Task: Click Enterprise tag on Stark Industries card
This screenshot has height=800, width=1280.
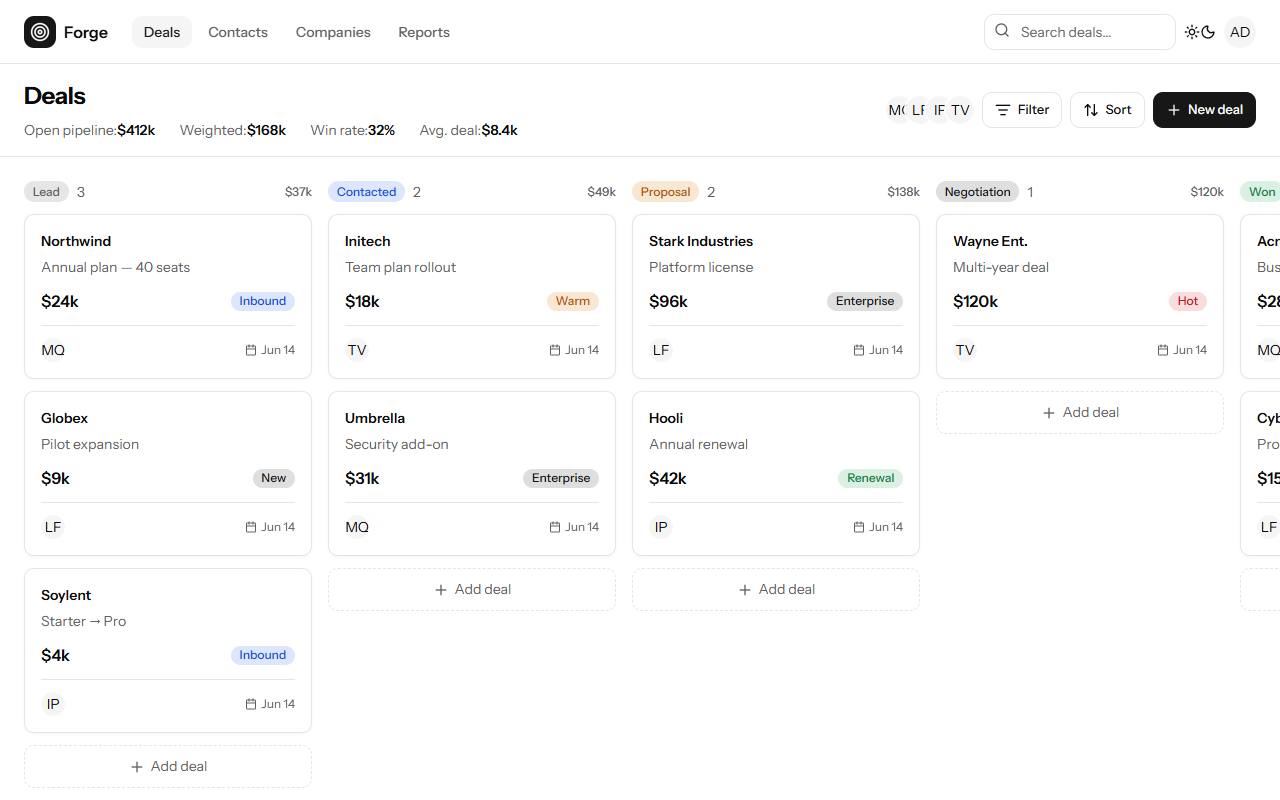Action: tap(865, 301)
